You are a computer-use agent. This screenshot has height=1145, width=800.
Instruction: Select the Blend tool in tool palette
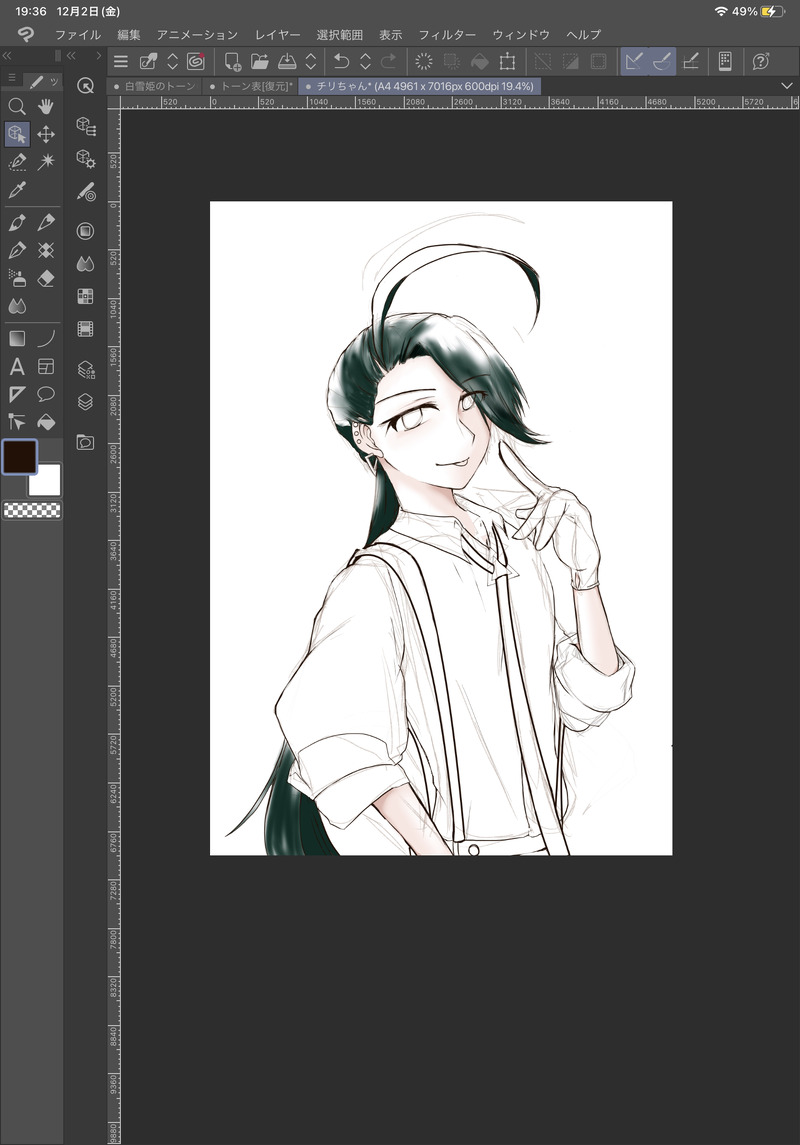(17, 306)
